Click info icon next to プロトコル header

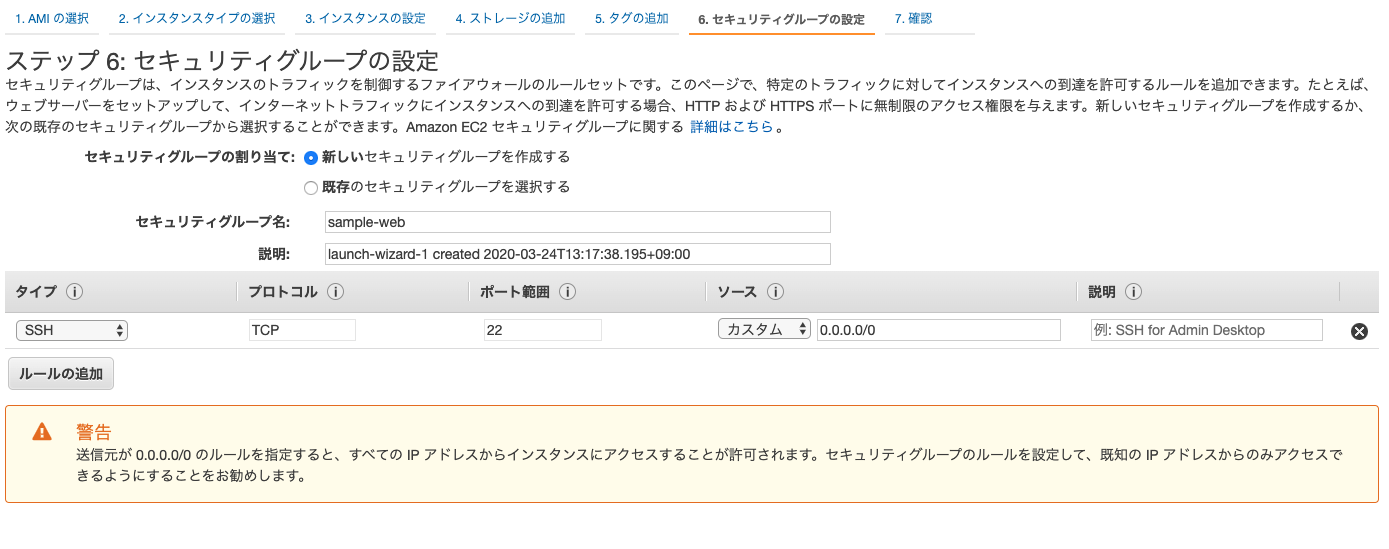point(336,292)
